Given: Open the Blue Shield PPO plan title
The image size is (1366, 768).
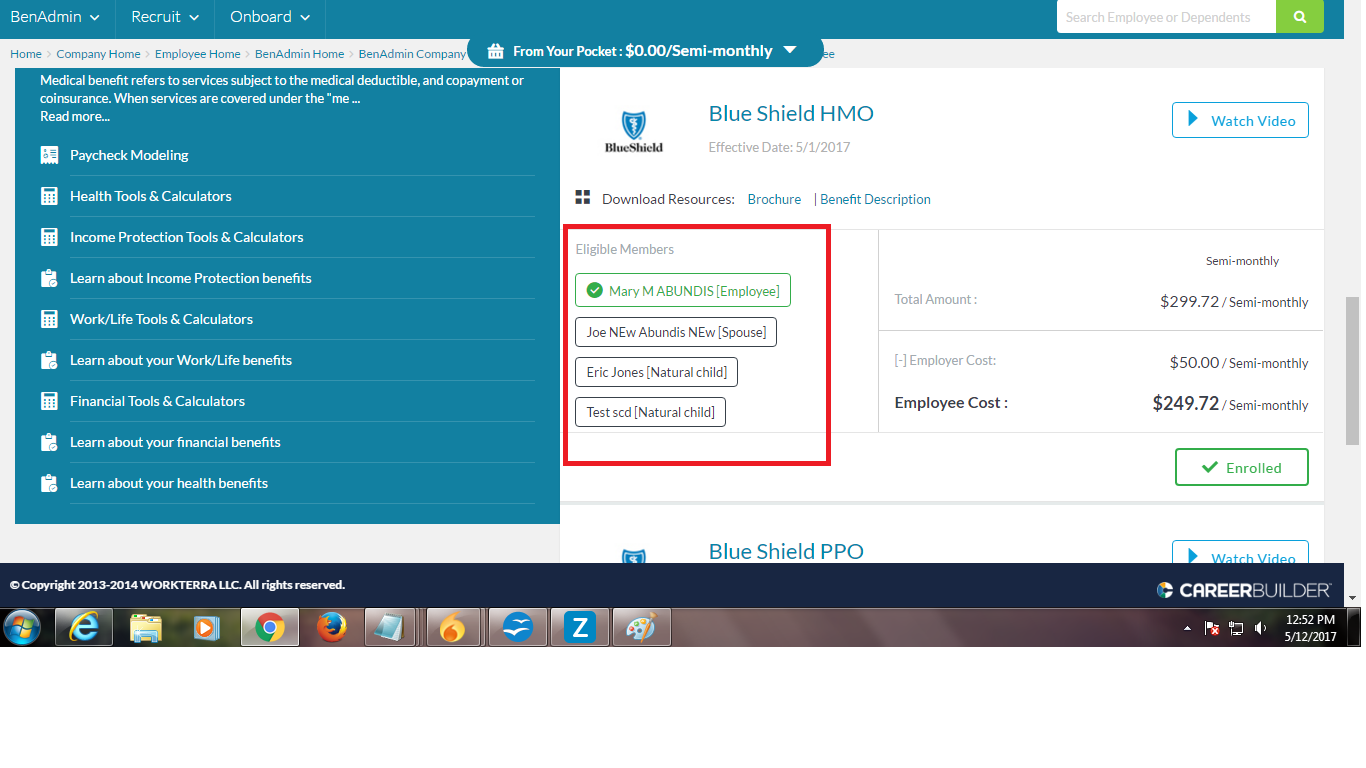Looking at the screenshot, I should (786, 551).
